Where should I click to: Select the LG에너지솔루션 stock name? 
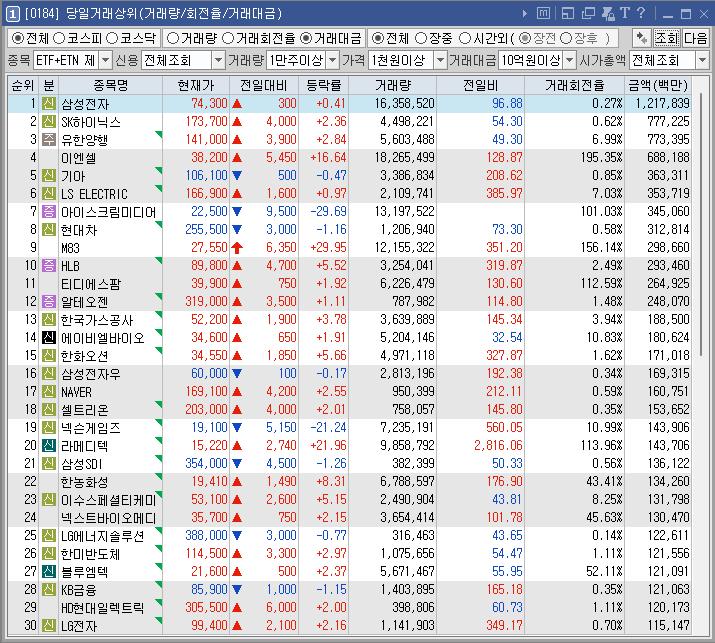point(103,535)
